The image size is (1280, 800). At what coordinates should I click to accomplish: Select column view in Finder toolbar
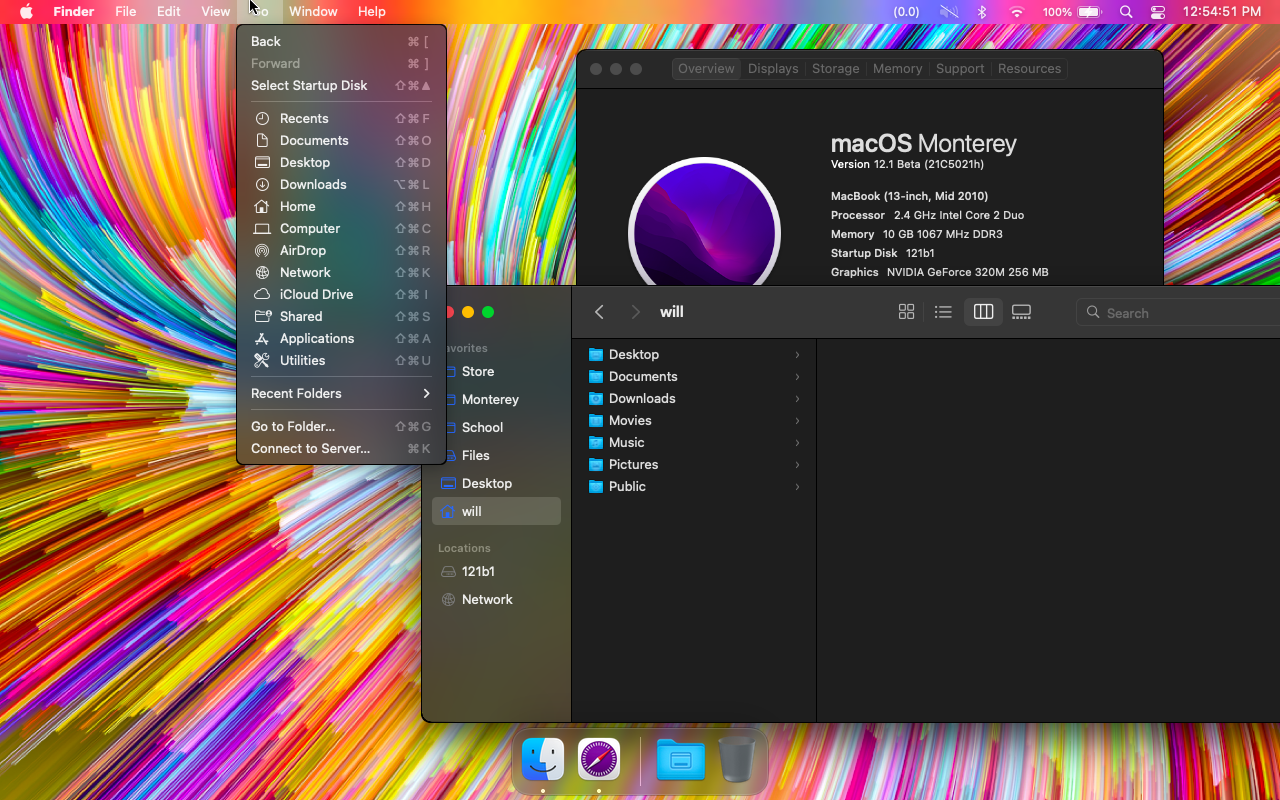[x=983, y=312]
